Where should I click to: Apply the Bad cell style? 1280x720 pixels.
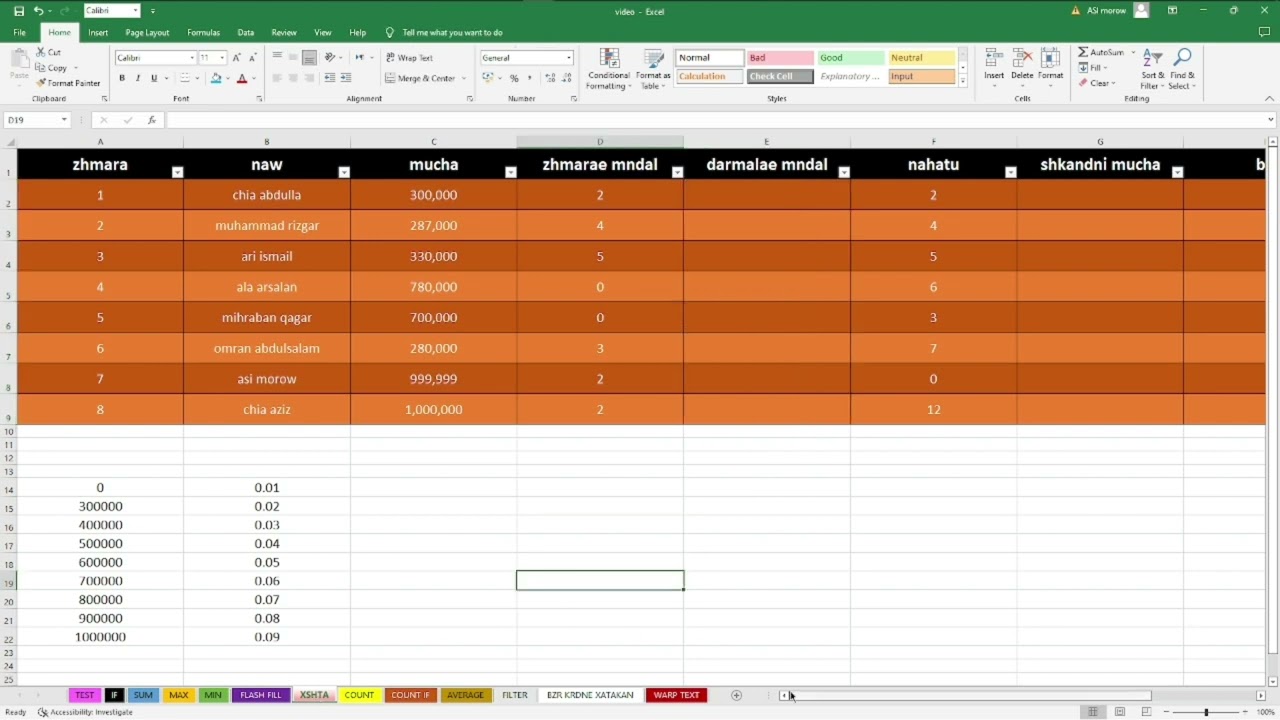pyautogui.click(x=780, y=58)
